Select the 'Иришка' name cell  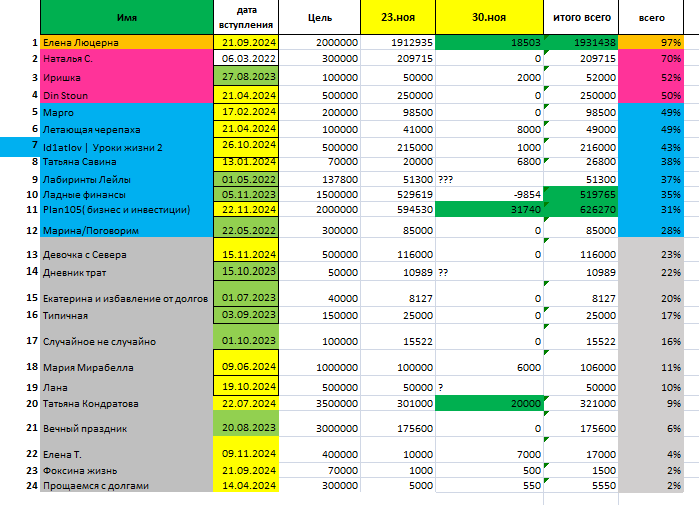(x=127, y=77)
